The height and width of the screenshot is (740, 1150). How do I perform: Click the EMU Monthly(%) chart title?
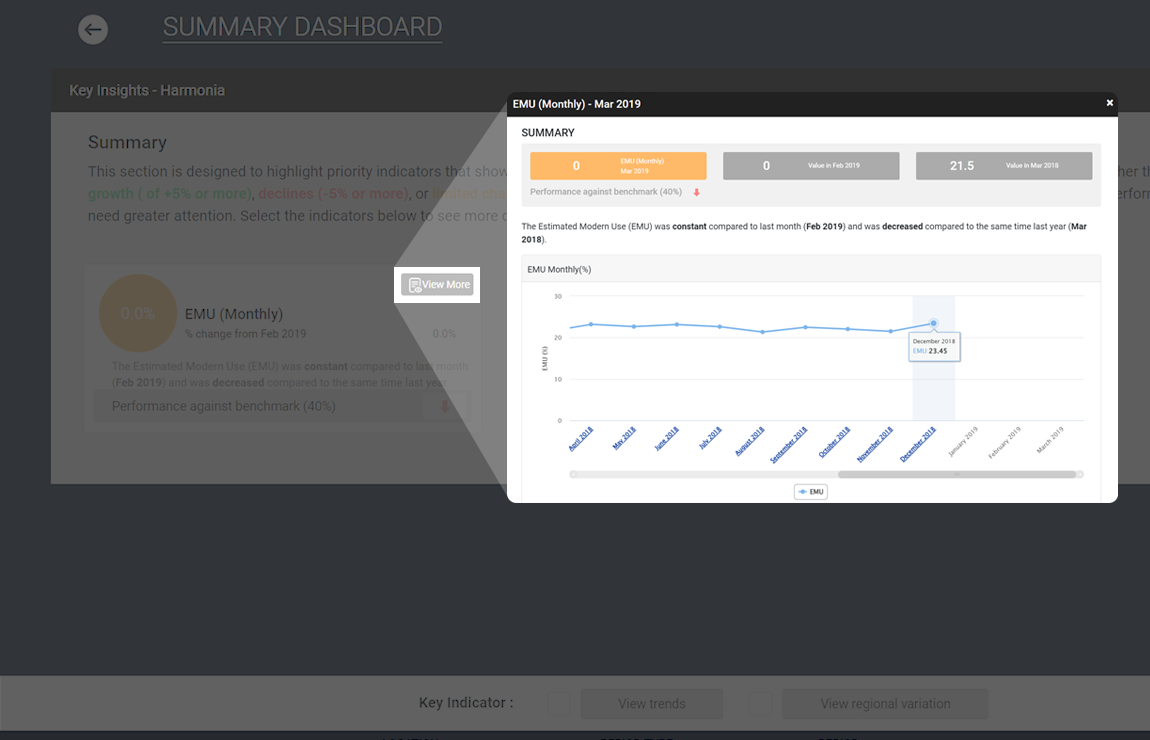point(559,269)
